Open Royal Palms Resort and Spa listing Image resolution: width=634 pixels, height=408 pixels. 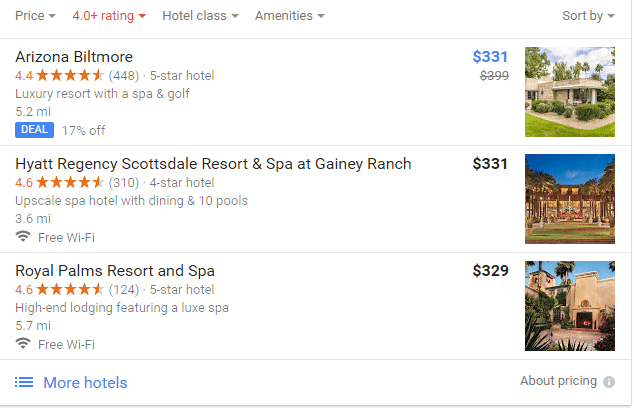[x=115, y=271]
